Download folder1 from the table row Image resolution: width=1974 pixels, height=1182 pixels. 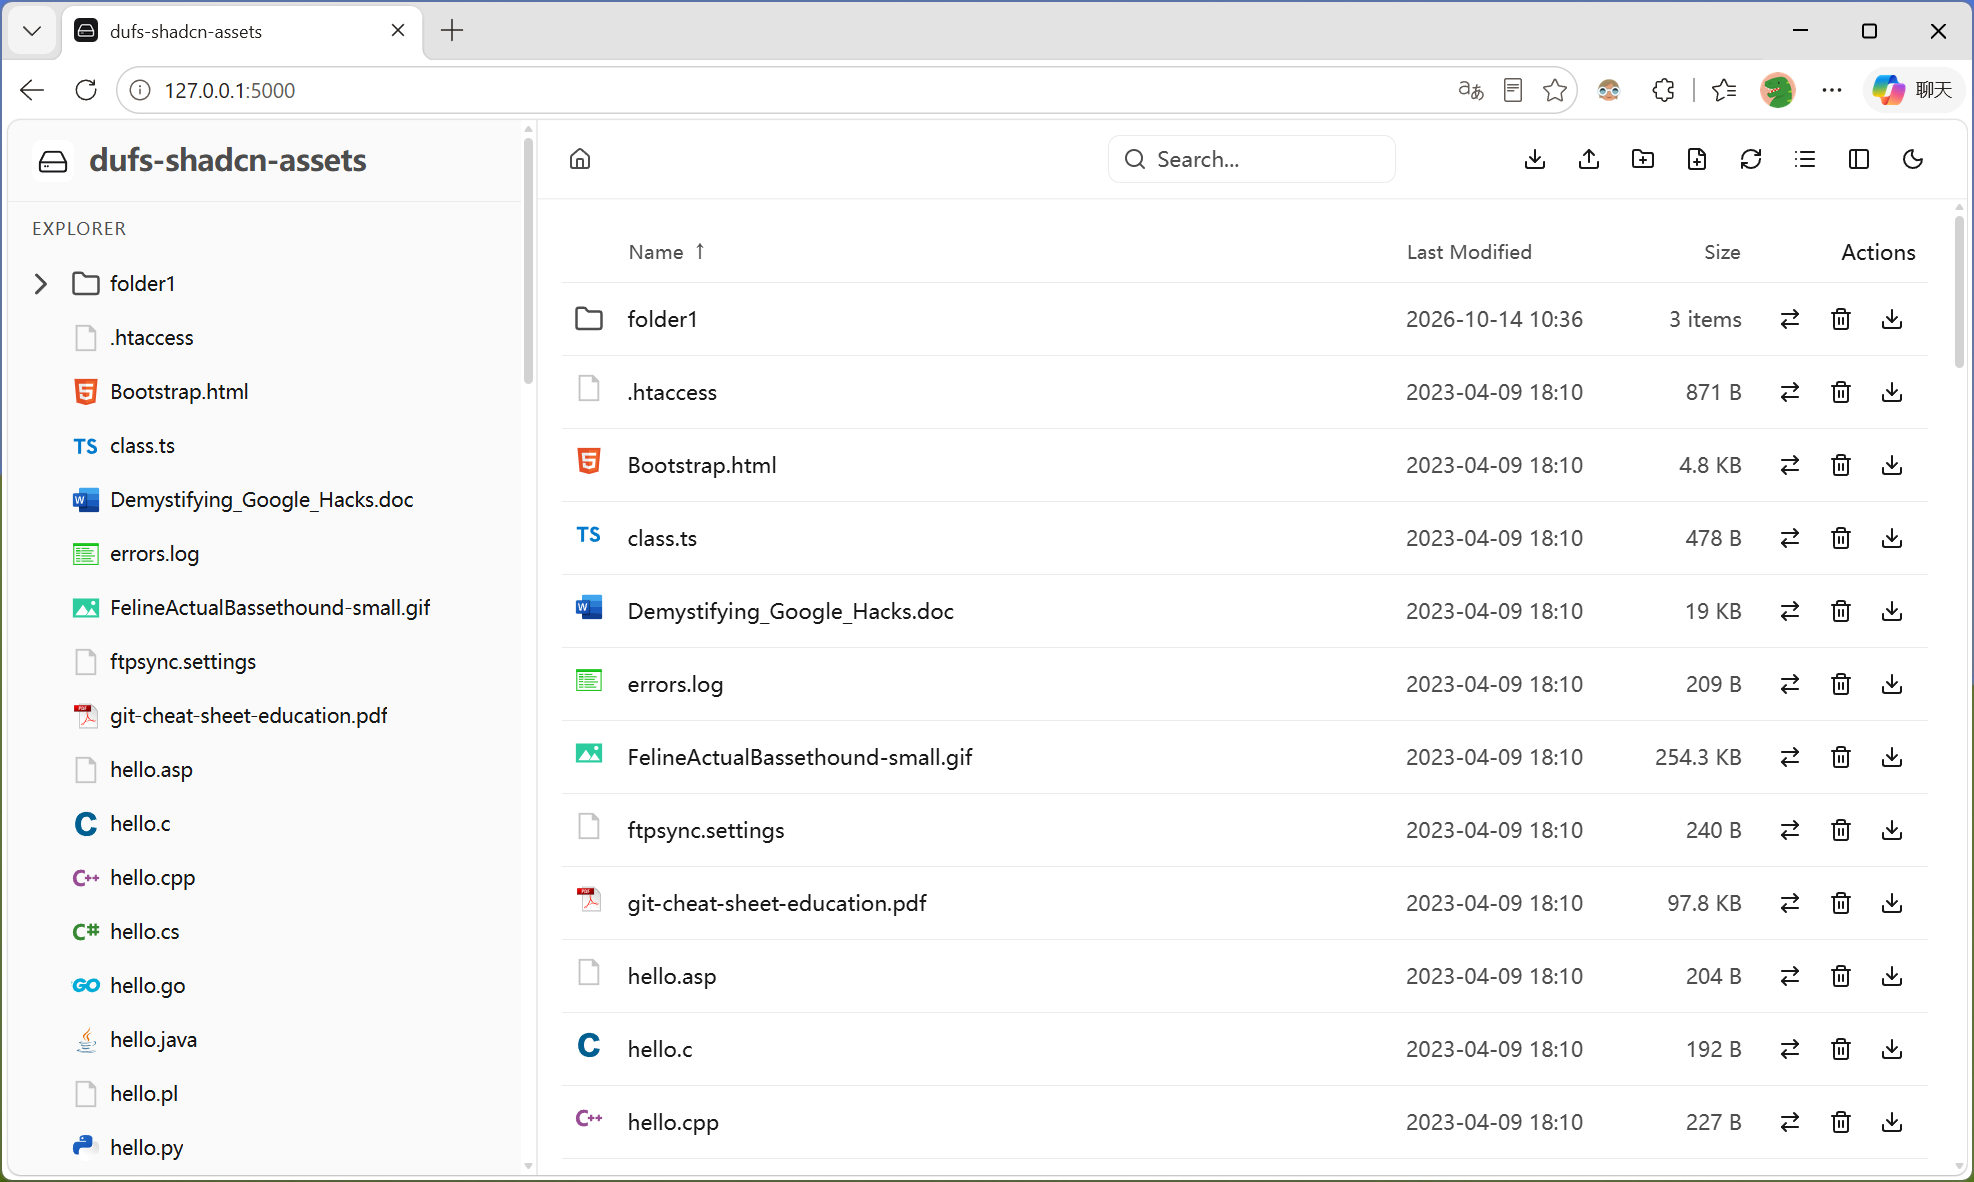click(x=1892, y=319)
